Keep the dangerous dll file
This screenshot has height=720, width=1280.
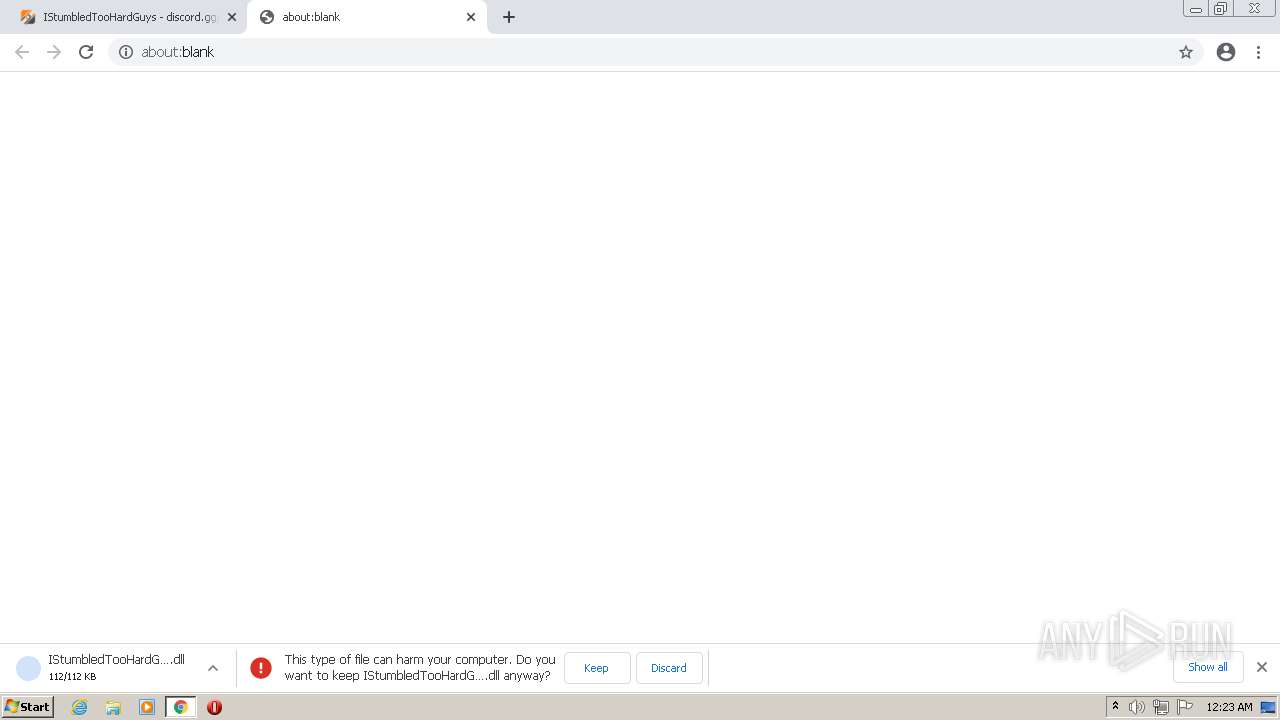click(597, 668)
